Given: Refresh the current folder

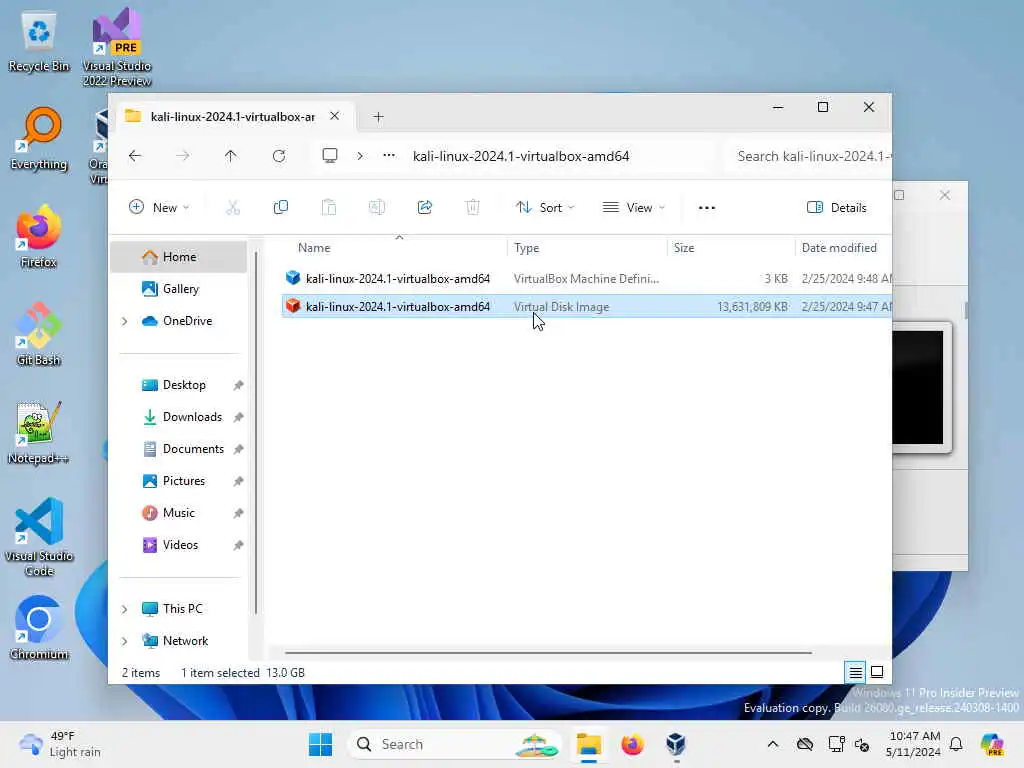Looking at the screenshot, I should pyautogui.click(x=279, y=156).
